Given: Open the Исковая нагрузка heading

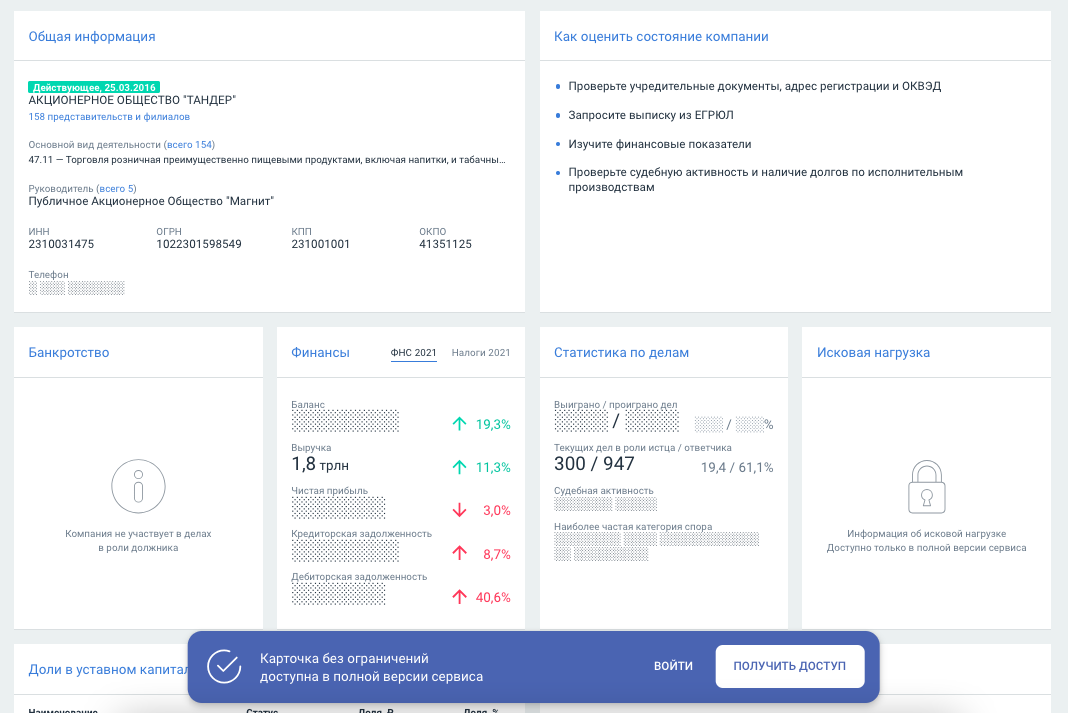Looking at the screenshot, I should click(x=873, y=353).
